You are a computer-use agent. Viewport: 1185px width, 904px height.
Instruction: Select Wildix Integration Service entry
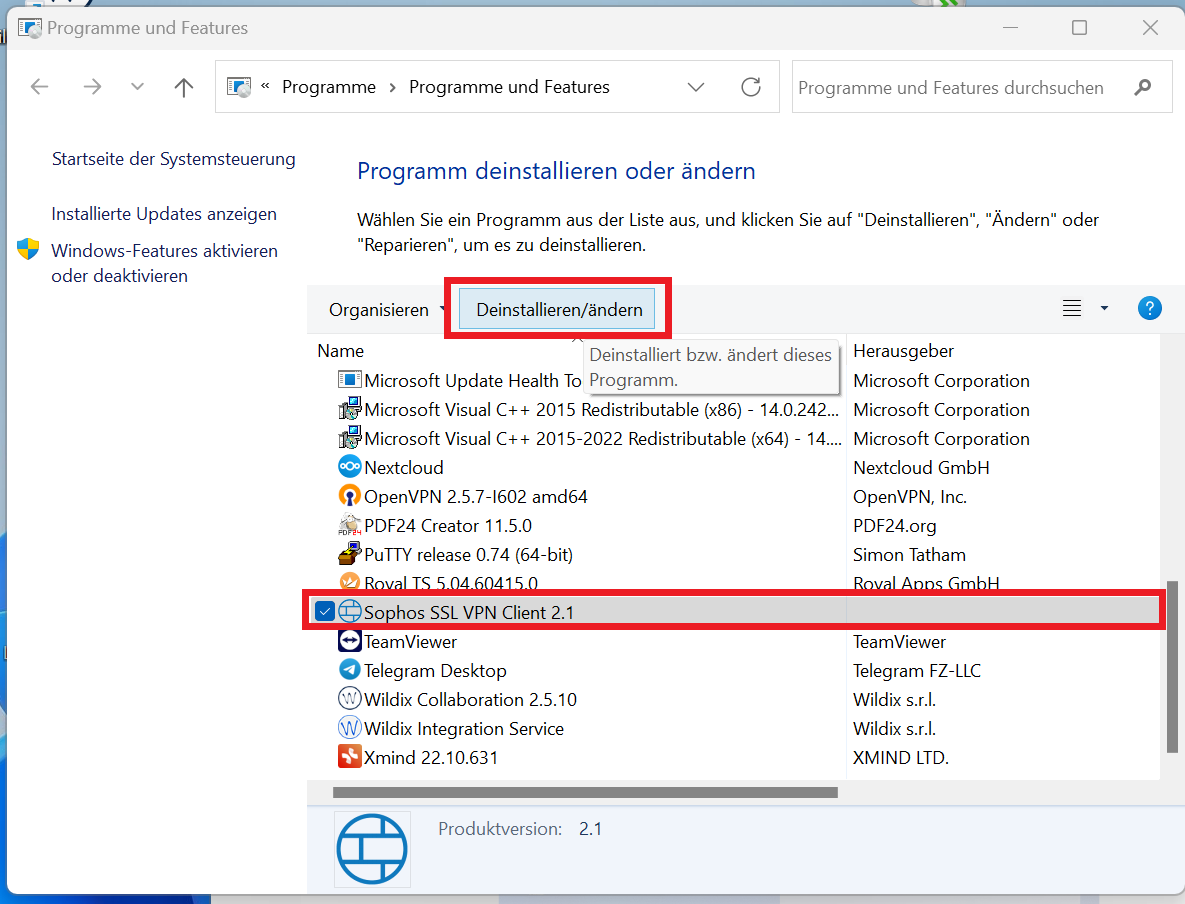[464, 729]
